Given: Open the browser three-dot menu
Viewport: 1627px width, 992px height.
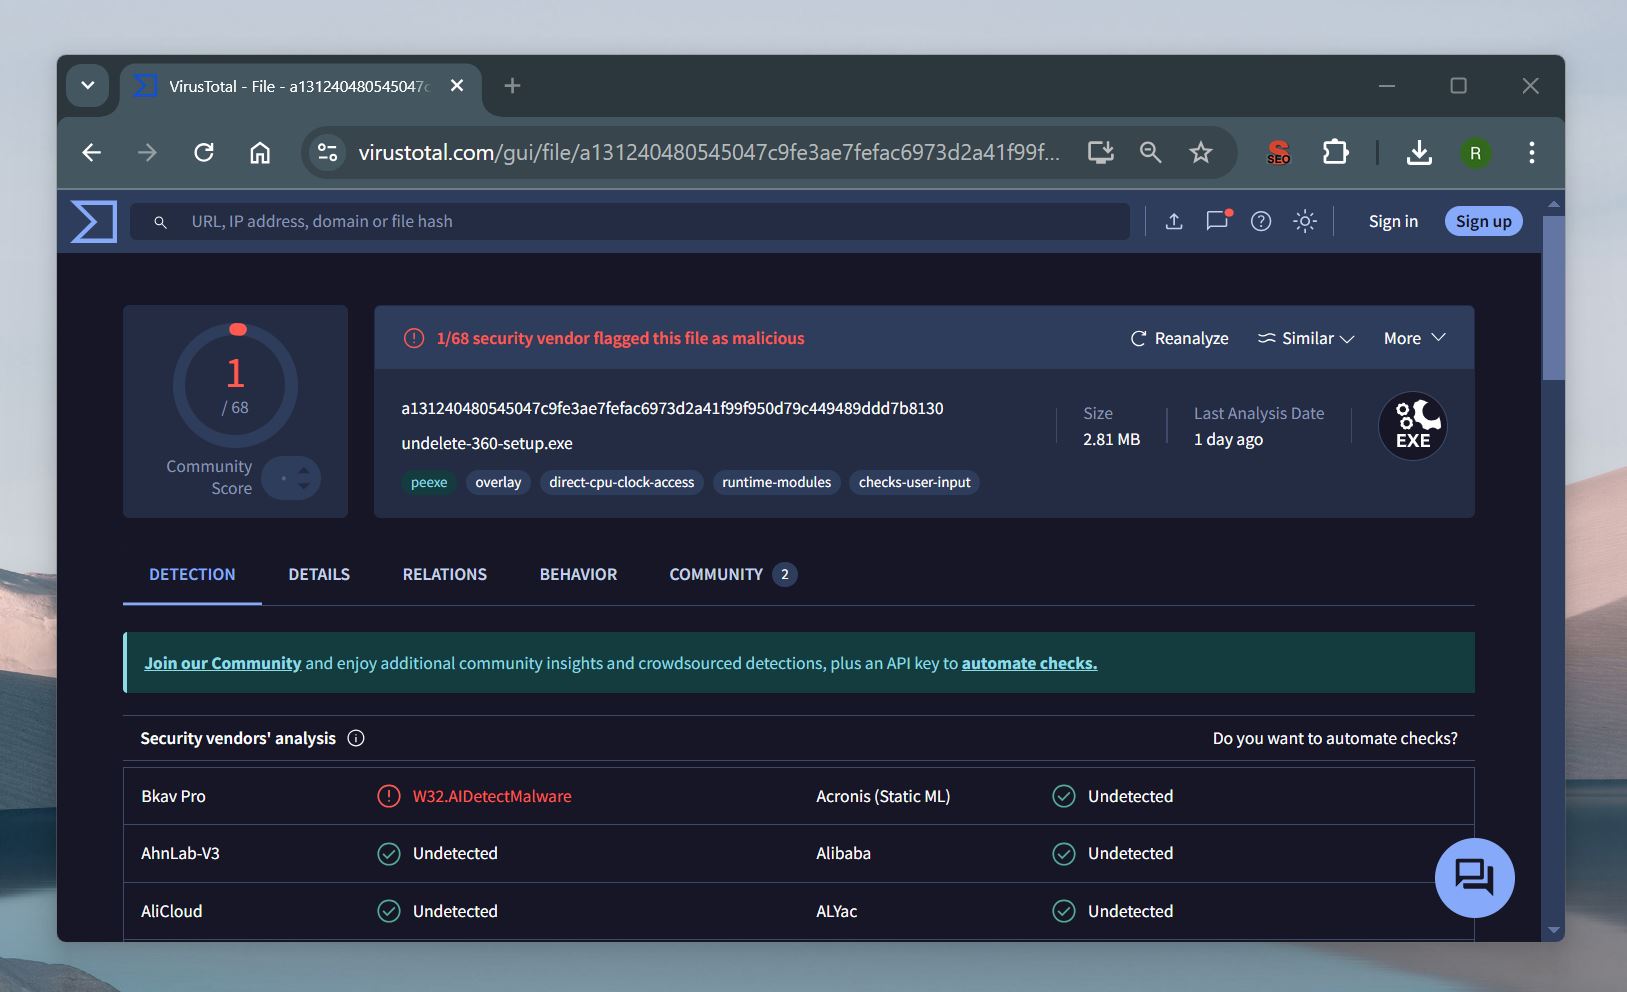Looking at the screenshot, I should (x=1532, y=152).
